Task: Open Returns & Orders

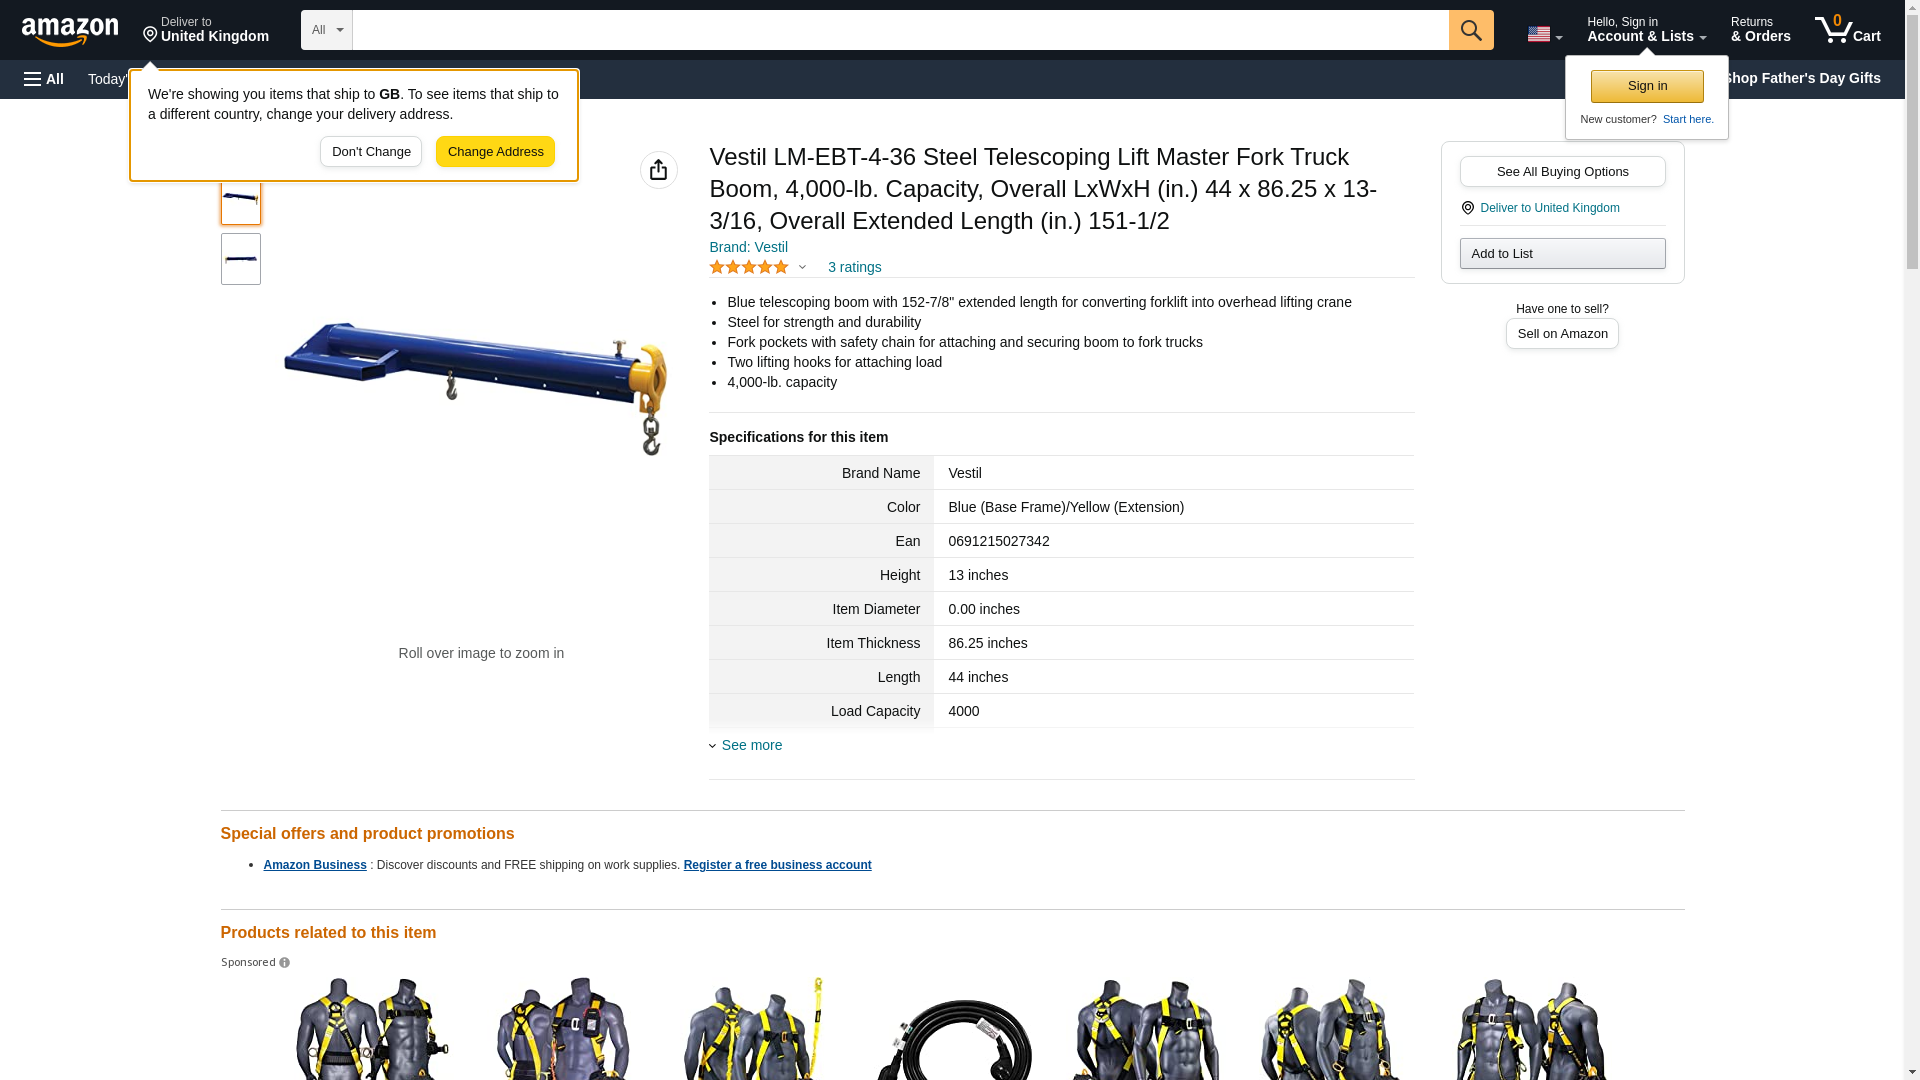Action: pyautogui.click(x=1760, y=29)
